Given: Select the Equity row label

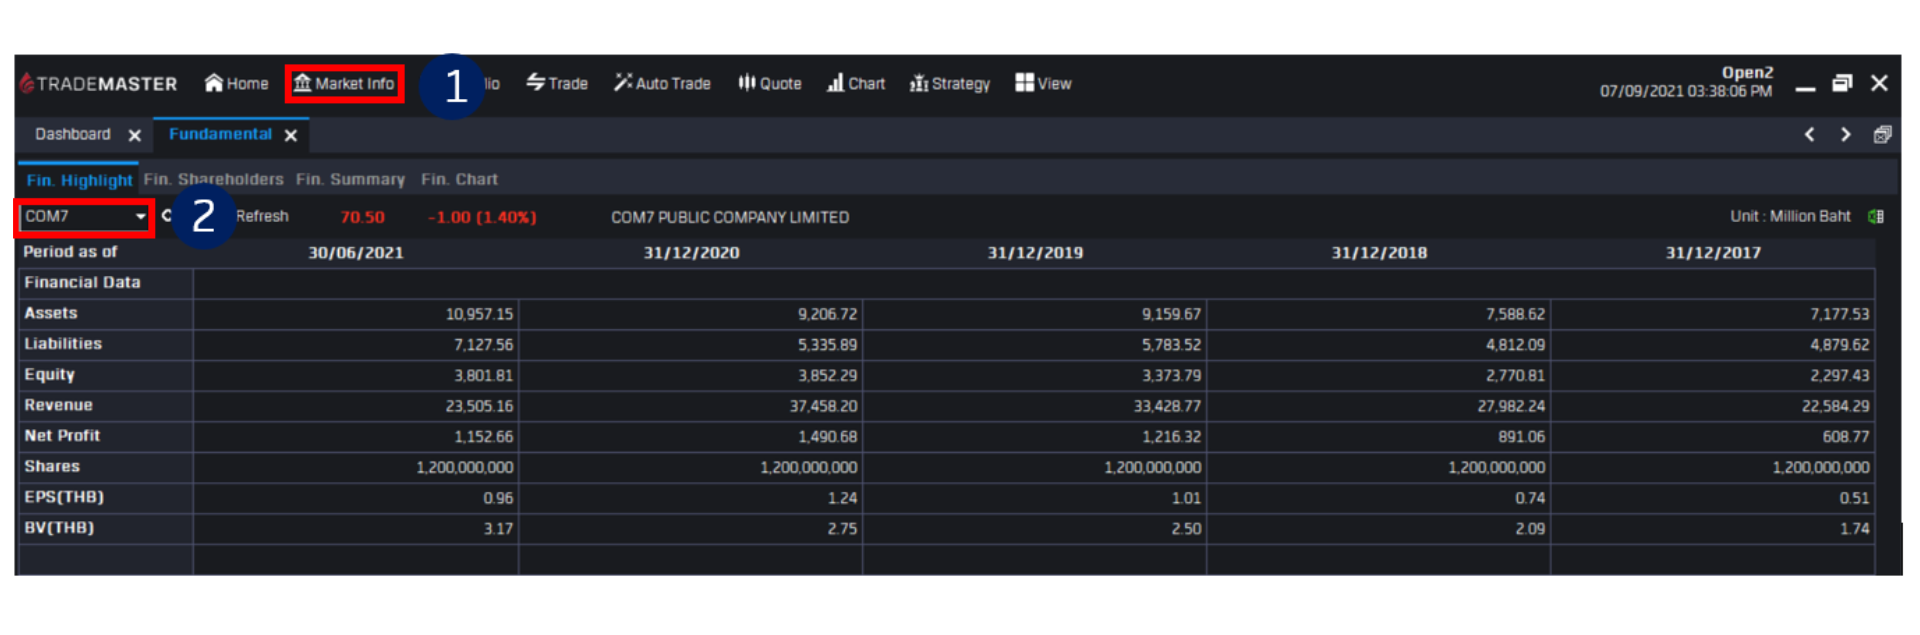Looking at the screenshot, I should point(49,375).
